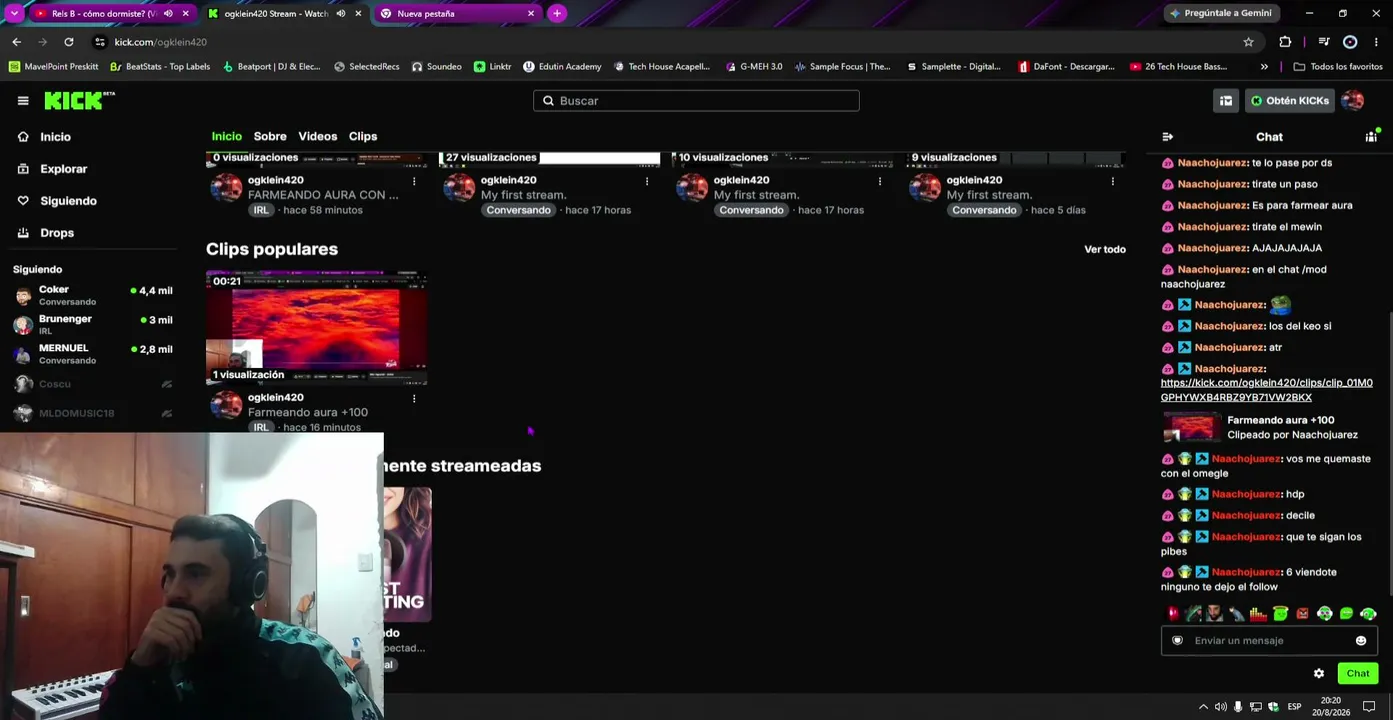1393x720 pixels.
Task: Open options for the 27 visualizaciones video
Action: point(647,182)
